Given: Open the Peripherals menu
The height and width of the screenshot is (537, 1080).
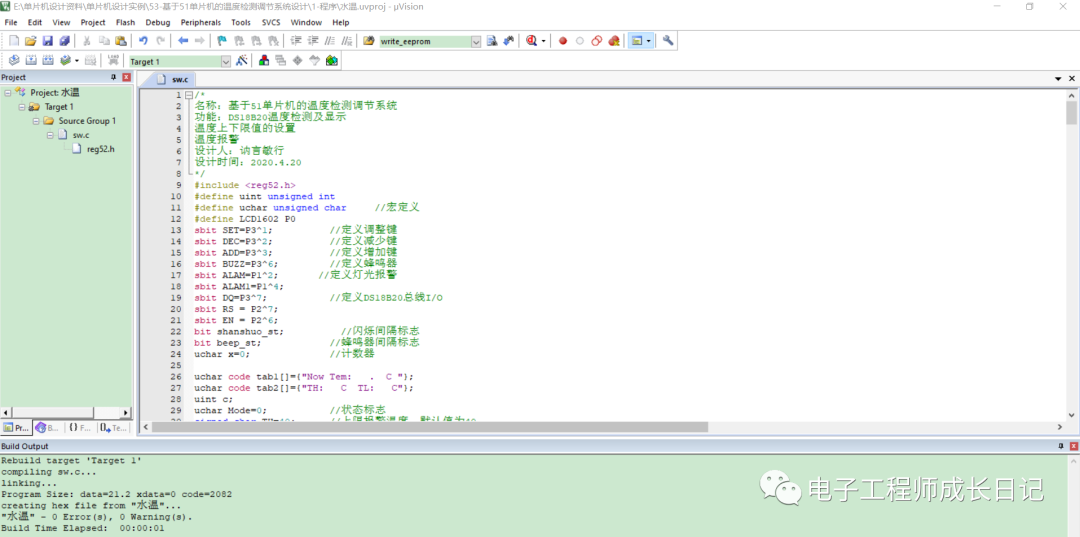Looking at the screenshot, I should click(200, 22).
